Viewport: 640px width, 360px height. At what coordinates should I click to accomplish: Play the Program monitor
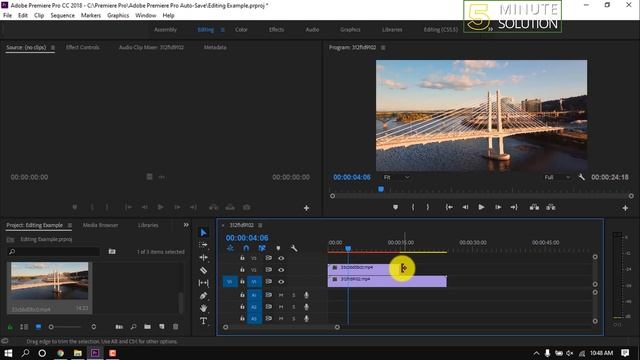pyautogui.click(x=481, y=207)
